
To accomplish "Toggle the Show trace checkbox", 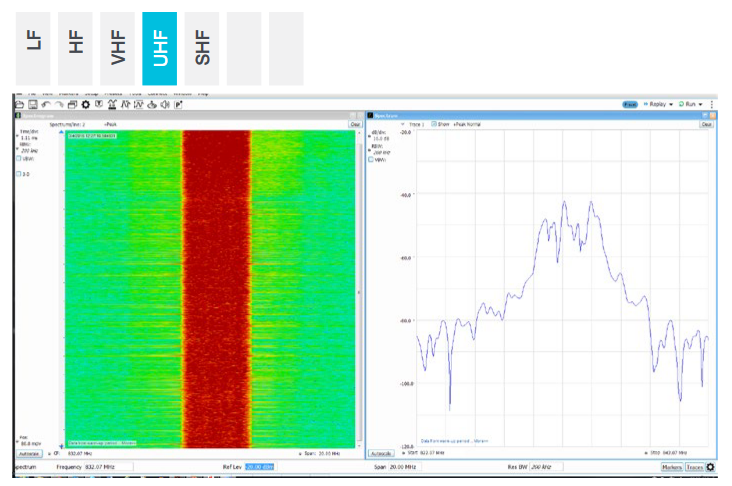I will 434,124.
